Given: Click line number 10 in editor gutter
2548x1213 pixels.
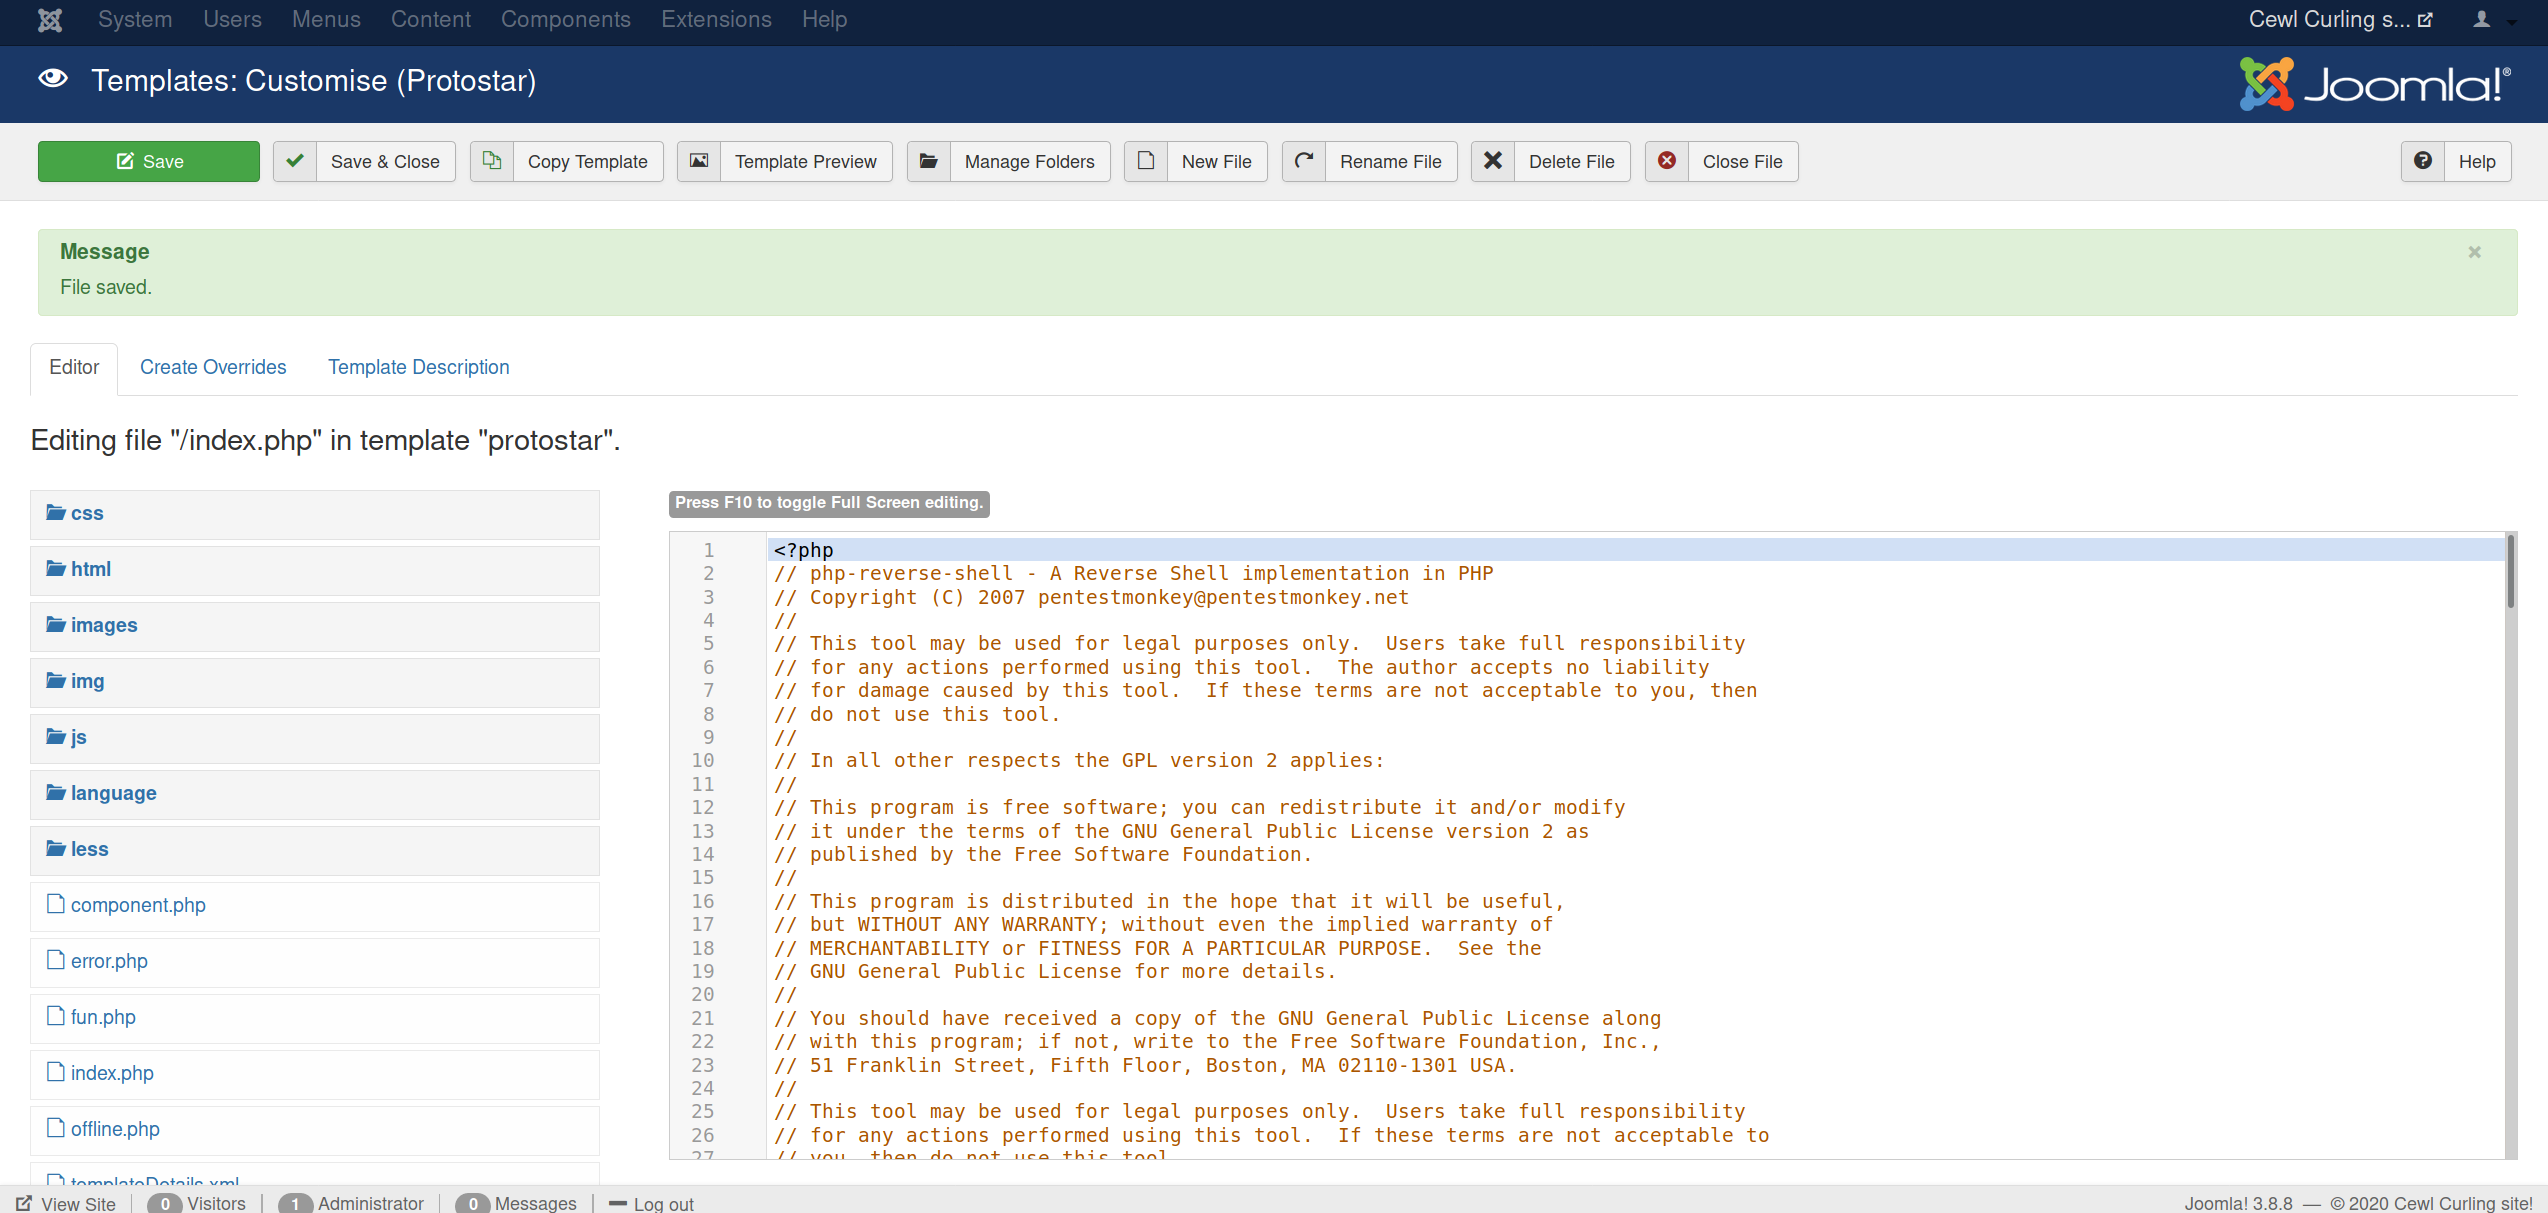Looking at the screenshot, I should [x=703, y=761].
